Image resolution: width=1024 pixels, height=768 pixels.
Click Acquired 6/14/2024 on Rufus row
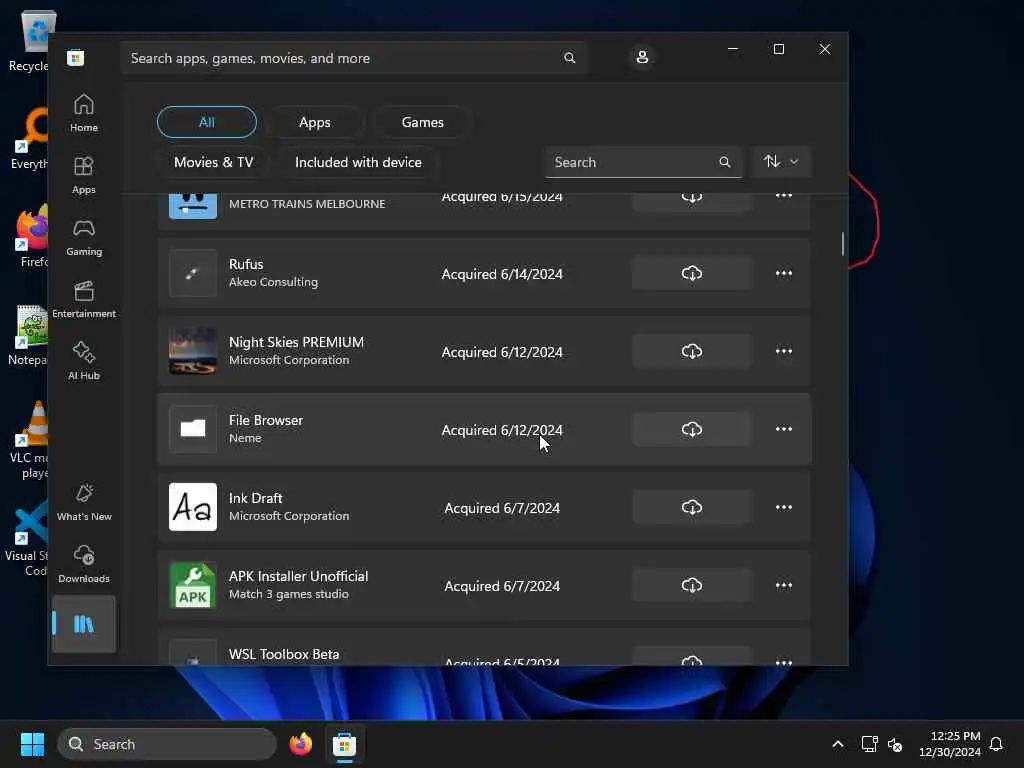point(502,274)
